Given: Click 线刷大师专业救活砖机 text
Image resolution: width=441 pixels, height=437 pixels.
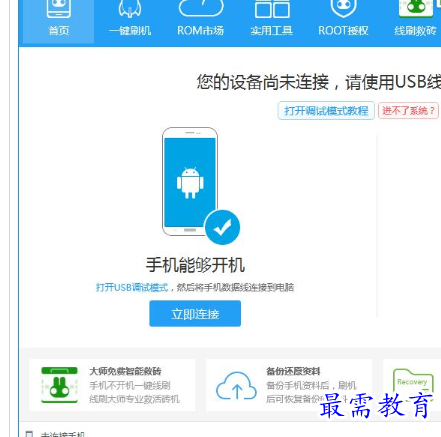Looking at the screenshot, I should [x=135, y=399].
